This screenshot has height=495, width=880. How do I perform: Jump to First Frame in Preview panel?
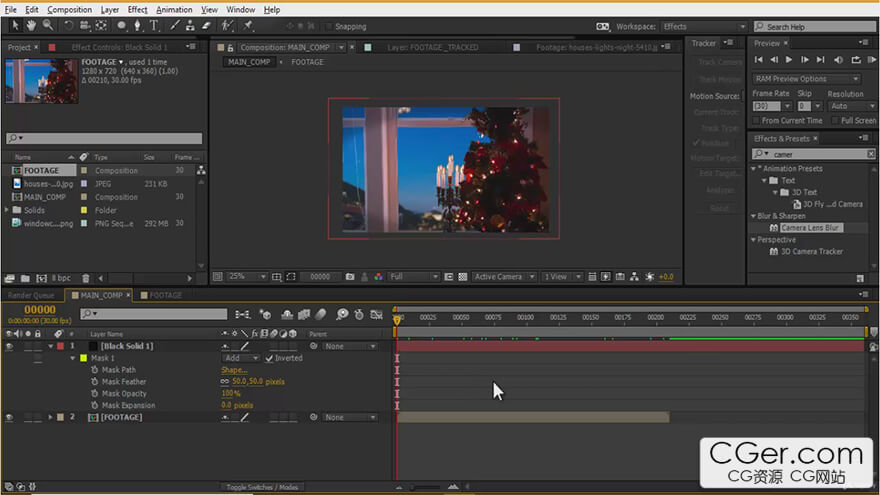coord(758,59)
